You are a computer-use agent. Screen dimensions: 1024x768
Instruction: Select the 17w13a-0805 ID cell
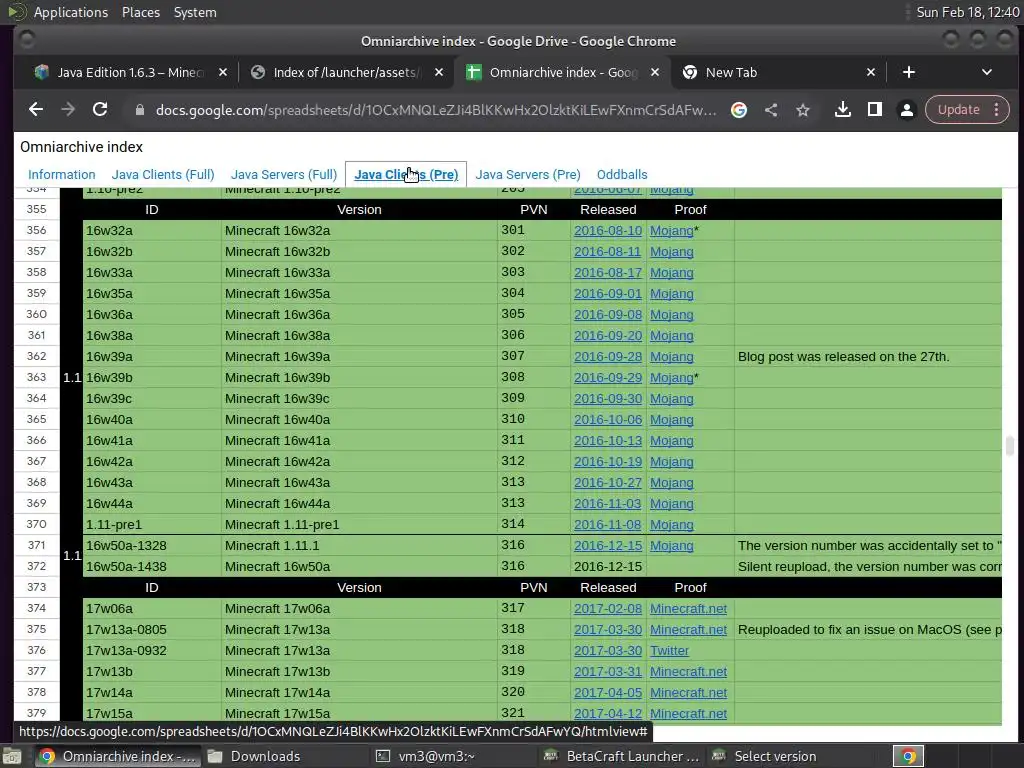click(x=152, y=630)
